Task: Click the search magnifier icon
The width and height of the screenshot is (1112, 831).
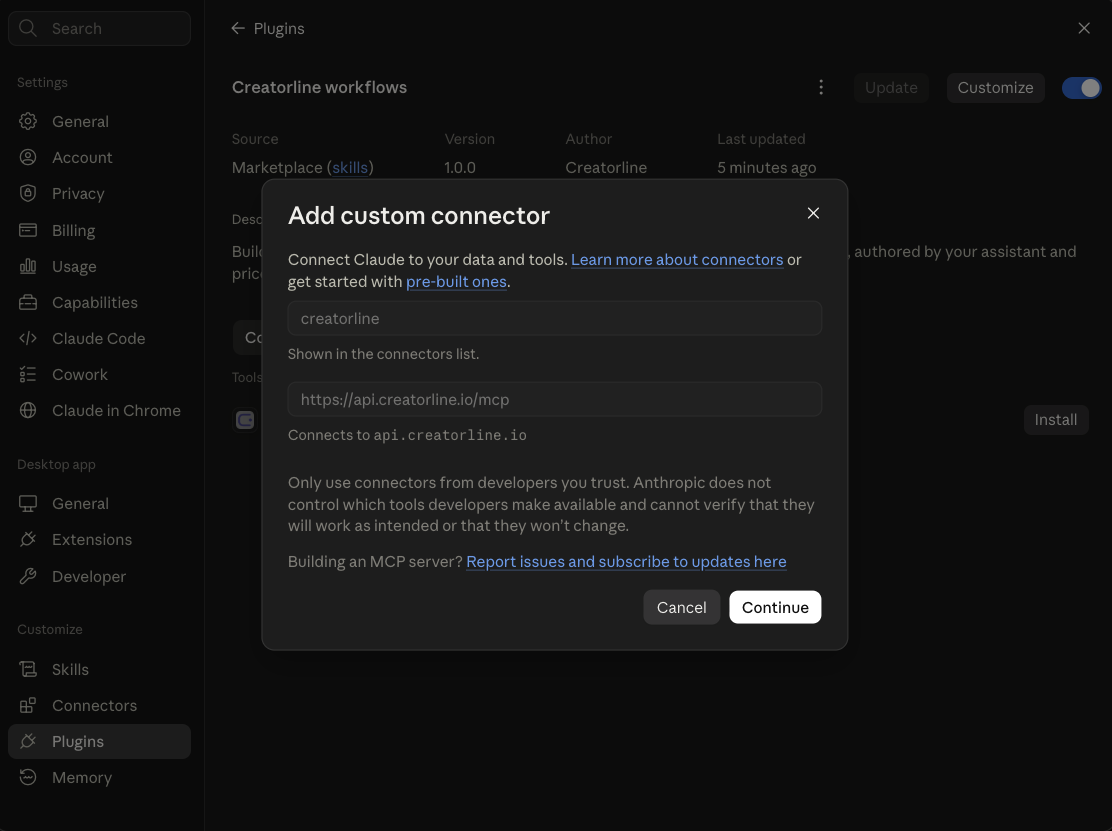Action: [28, 28]
